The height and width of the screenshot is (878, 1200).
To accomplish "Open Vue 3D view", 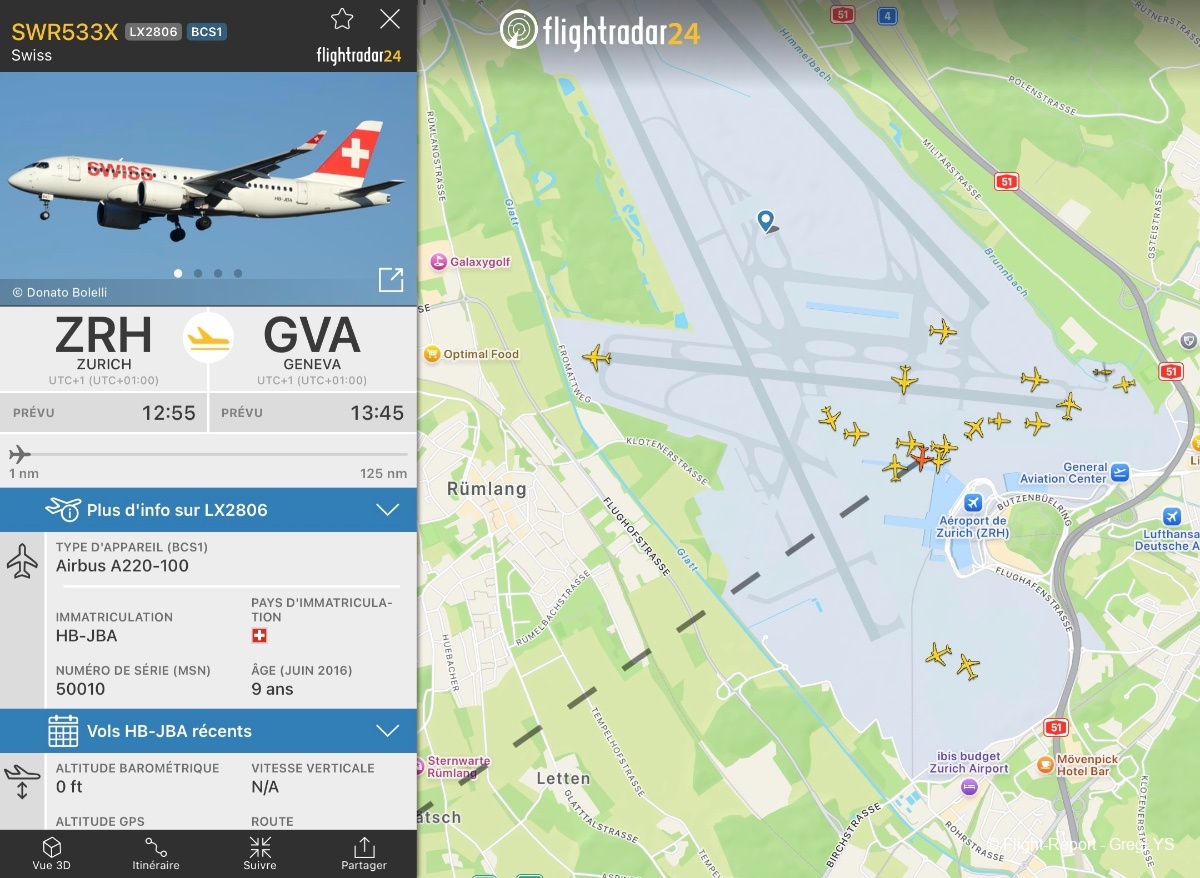I will (52, 854).
